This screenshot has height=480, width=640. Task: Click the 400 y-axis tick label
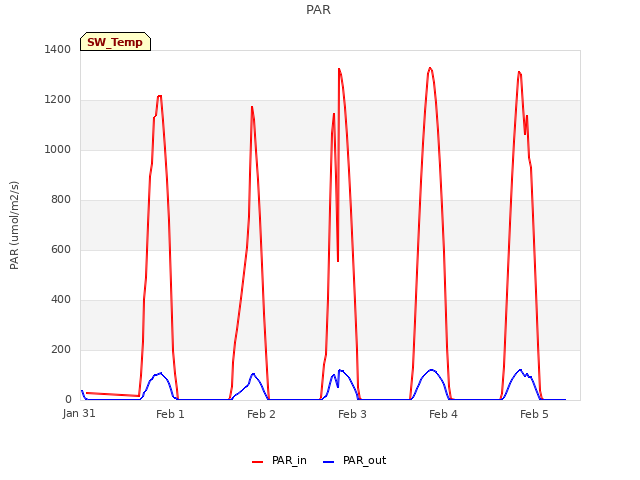(x=61, y=300)
